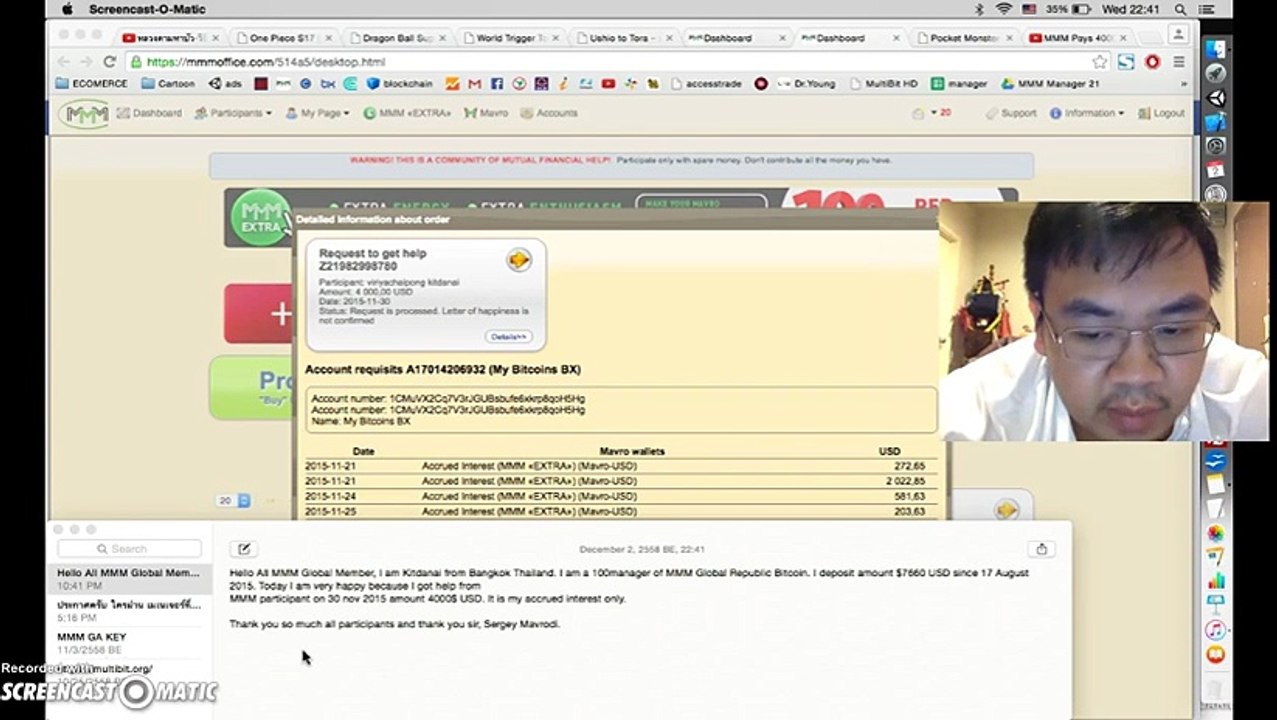Open the Gmail bookmark icon
The height and width of the screenshot is (720, 1277).
pos(474,84)
